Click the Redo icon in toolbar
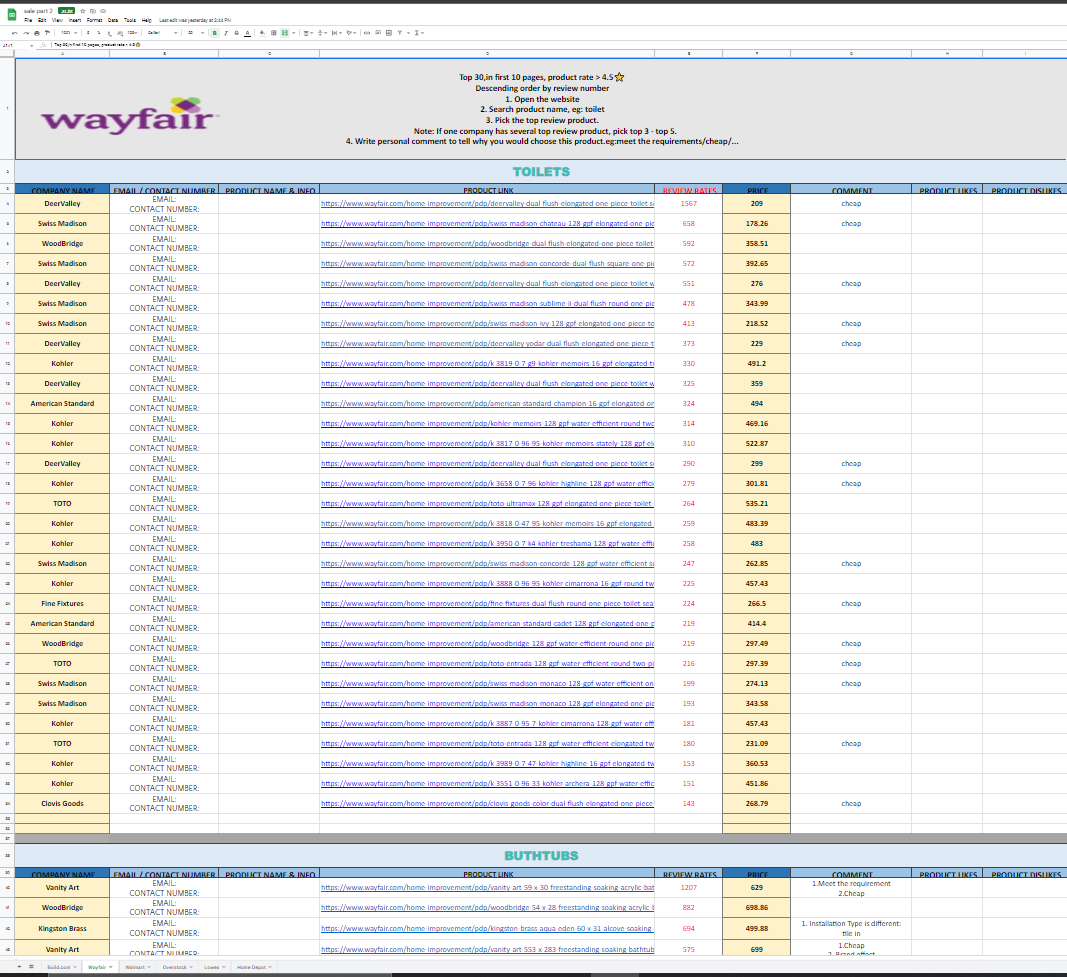The image size is (1067, 977). coord(26,33)
